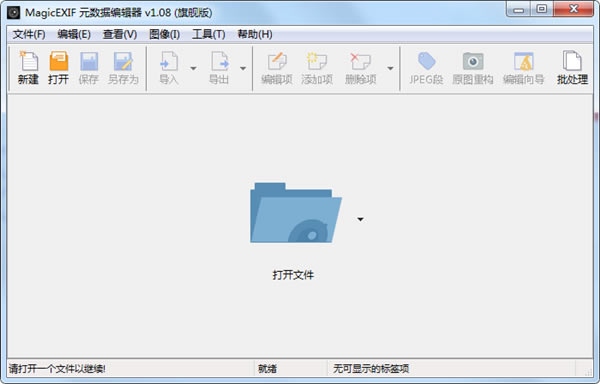
Task: Expand the dropdown arrow next to 删除项
Action: pos(390,68)
